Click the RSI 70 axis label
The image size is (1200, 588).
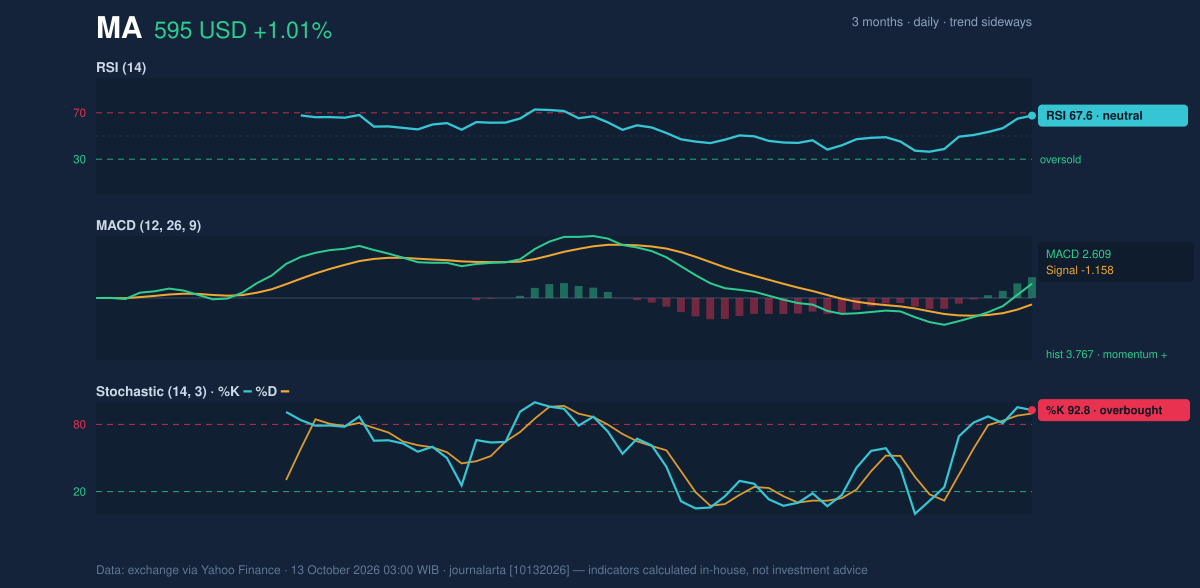click(79, 113)
